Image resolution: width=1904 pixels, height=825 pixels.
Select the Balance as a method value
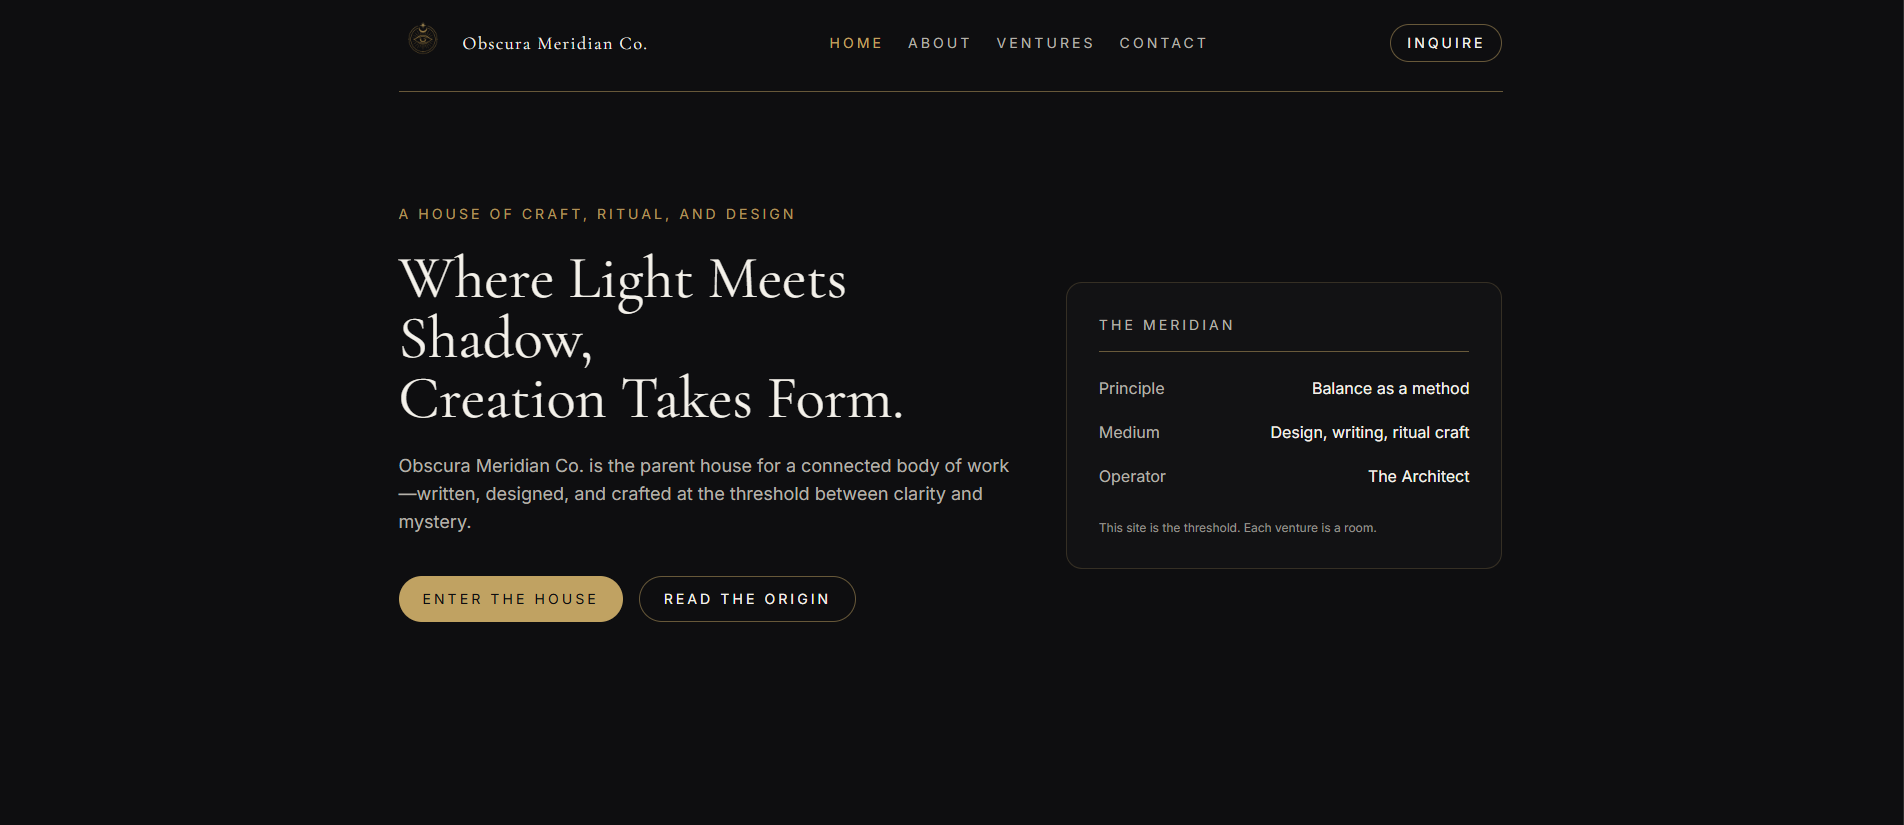tap(1390, 388)
